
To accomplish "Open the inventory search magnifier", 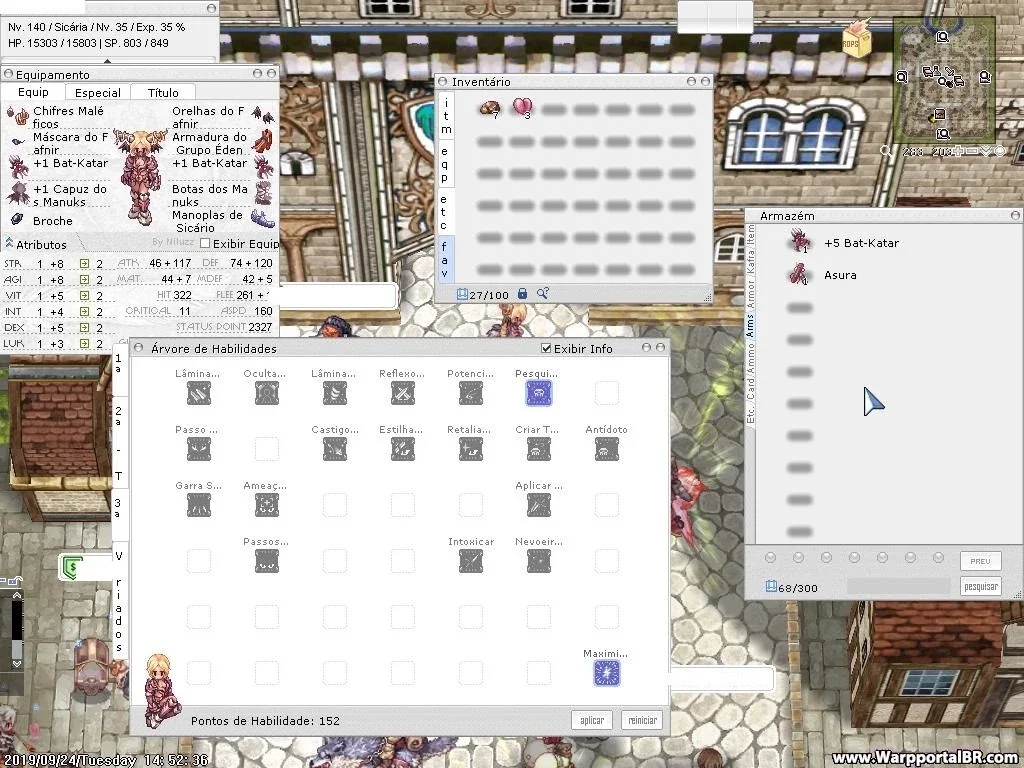I will [x=543, y=294].
